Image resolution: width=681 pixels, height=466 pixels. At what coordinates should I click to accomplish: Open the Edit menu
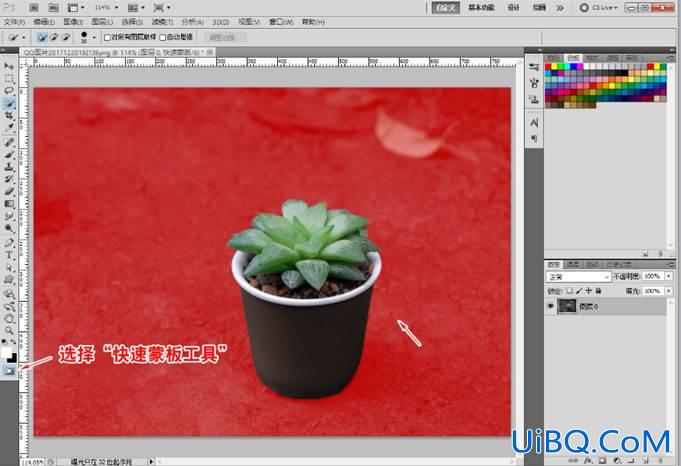pos(44,22)
